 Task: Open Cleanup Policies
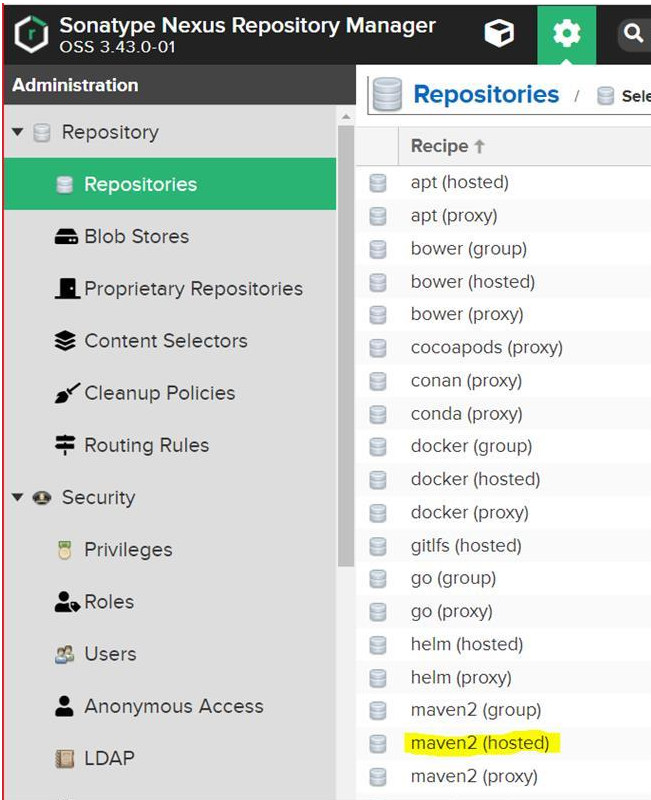pyautogui.click(x=160, y=393)
